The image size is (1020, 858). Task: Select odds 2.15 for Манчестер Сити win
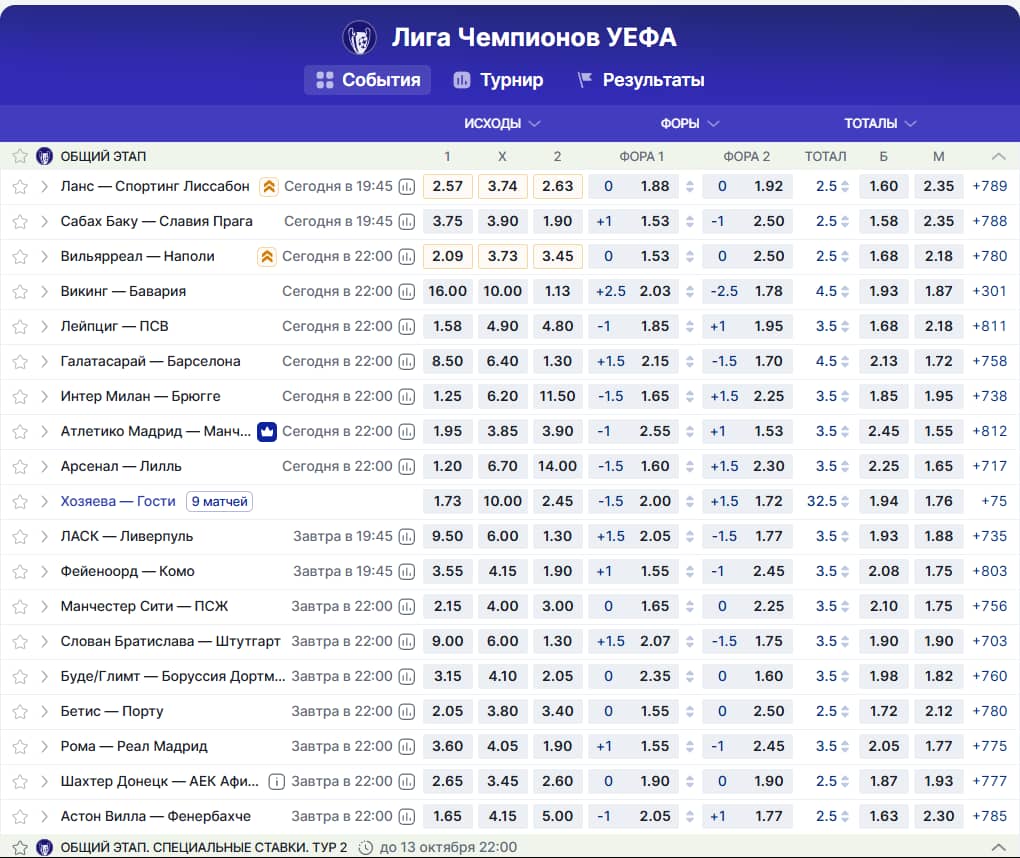click(x=448, y=606)
